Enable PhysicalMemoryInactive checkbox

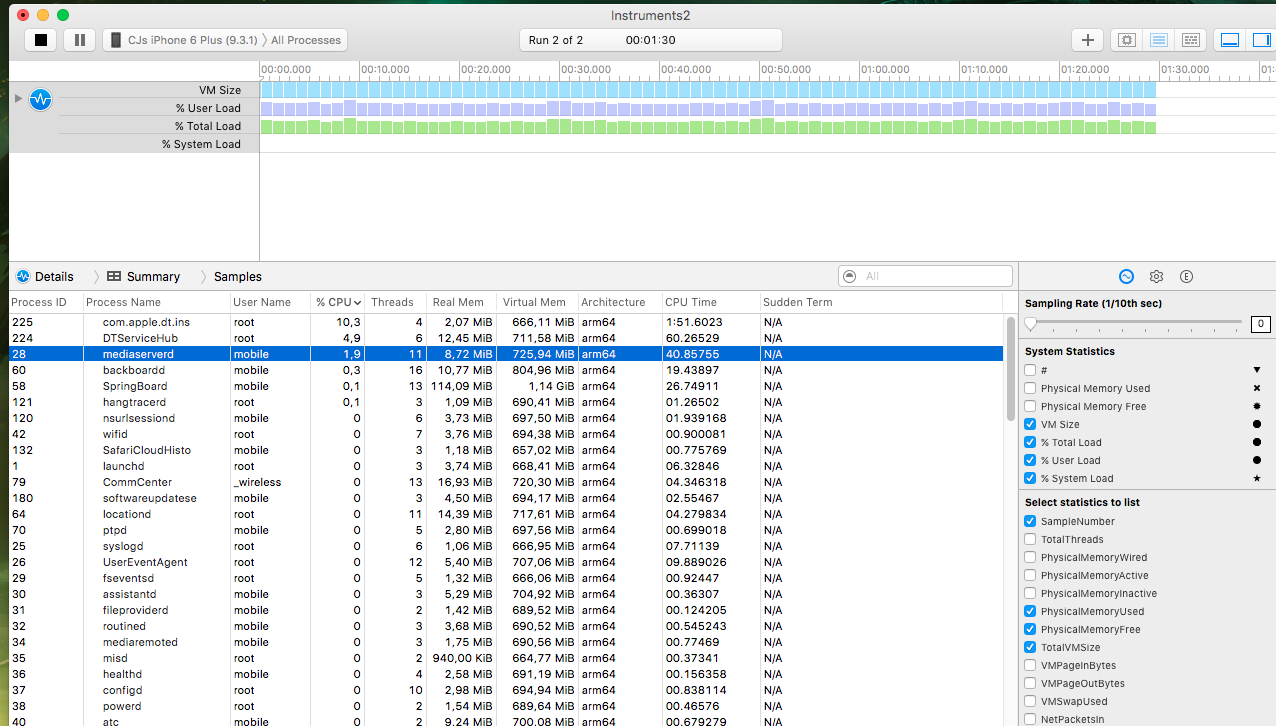point(1030,593)
